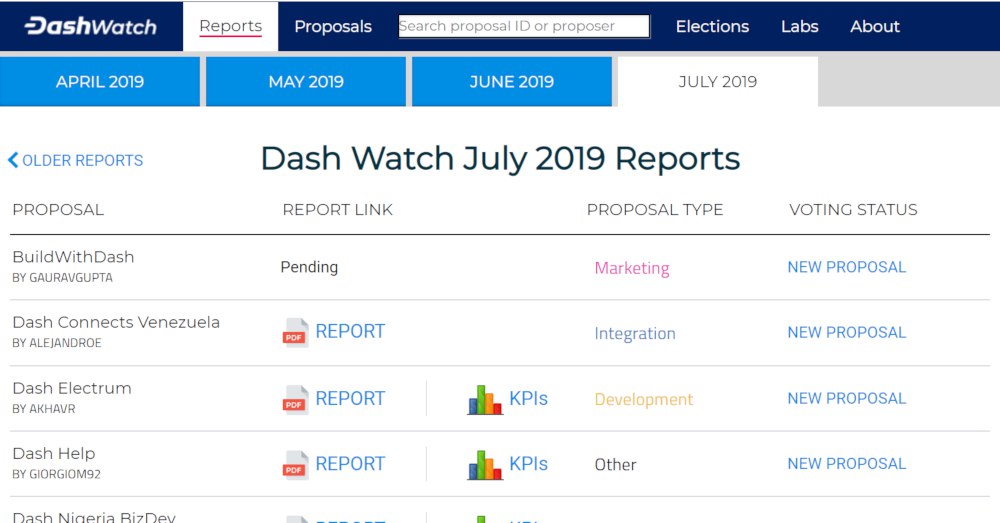
Task: Open PDF icon for Dash Electrum
Action: tap(295, 399)
